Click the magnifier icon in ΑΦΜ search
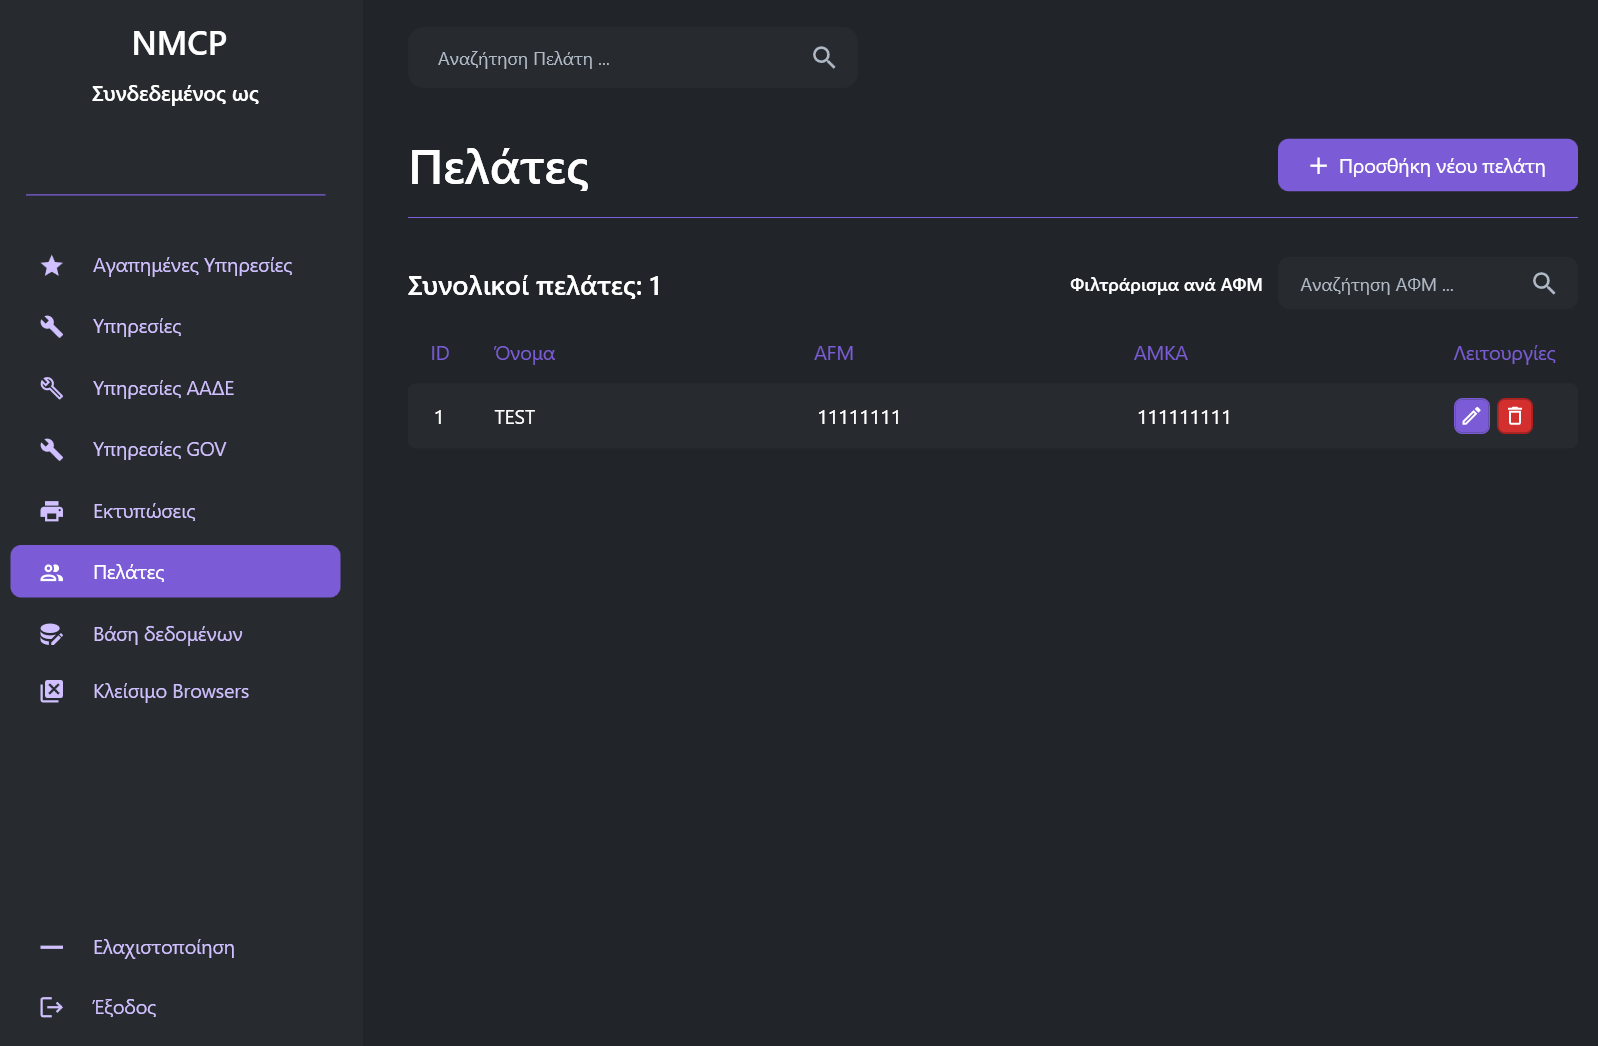This screenshot has height=1046, width=1598. (x=1543, y=284)
